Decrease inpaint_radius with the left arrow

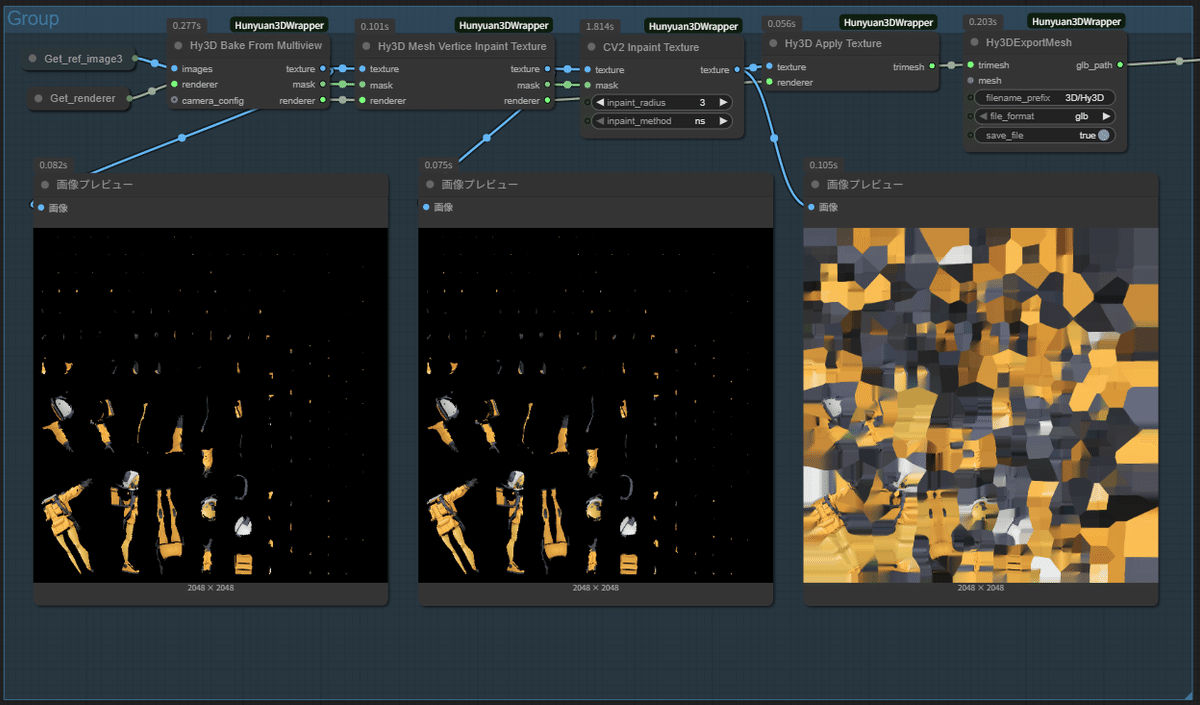pos(599,101)
